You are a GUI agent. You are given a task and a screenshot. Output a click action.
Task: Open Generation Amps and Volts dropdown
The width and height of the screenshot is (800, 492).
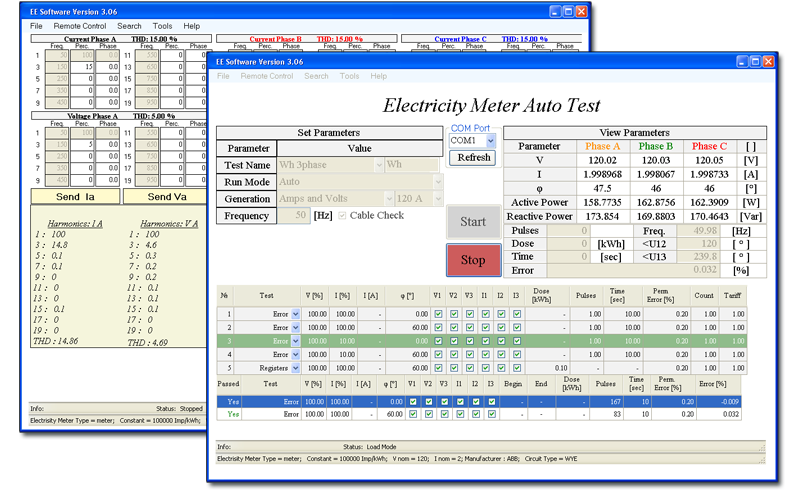click(389, 199)
